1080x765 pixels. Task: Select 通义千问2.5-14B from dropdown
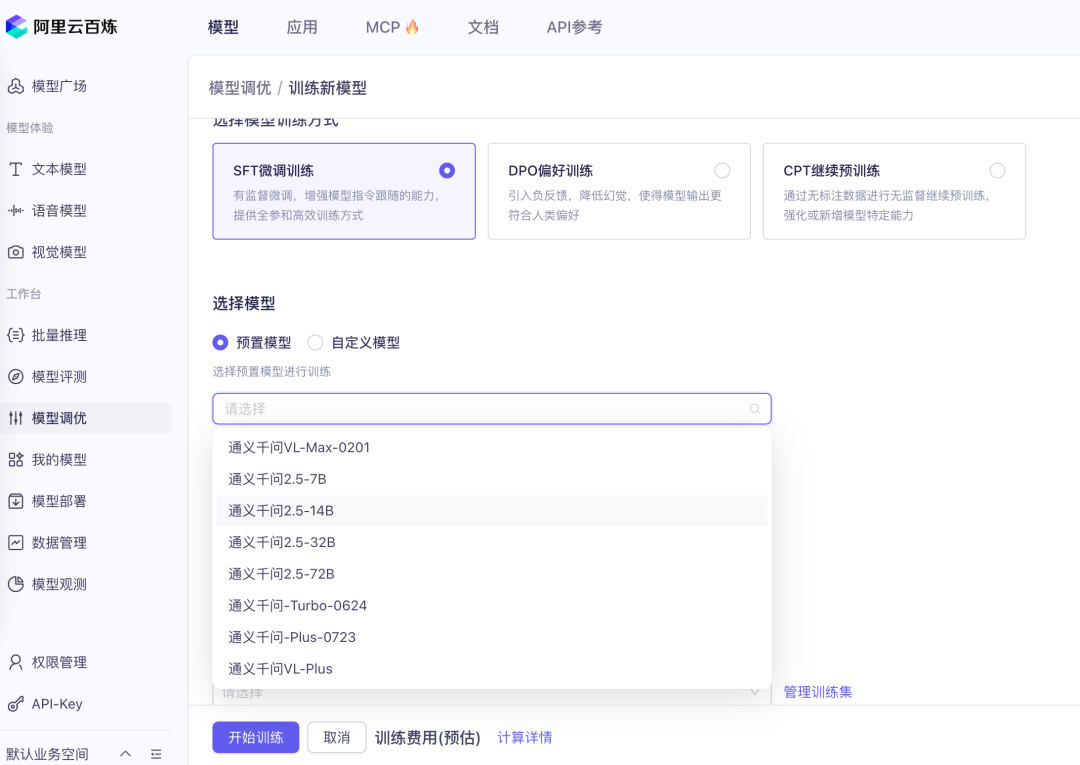(x=492, y=511)
